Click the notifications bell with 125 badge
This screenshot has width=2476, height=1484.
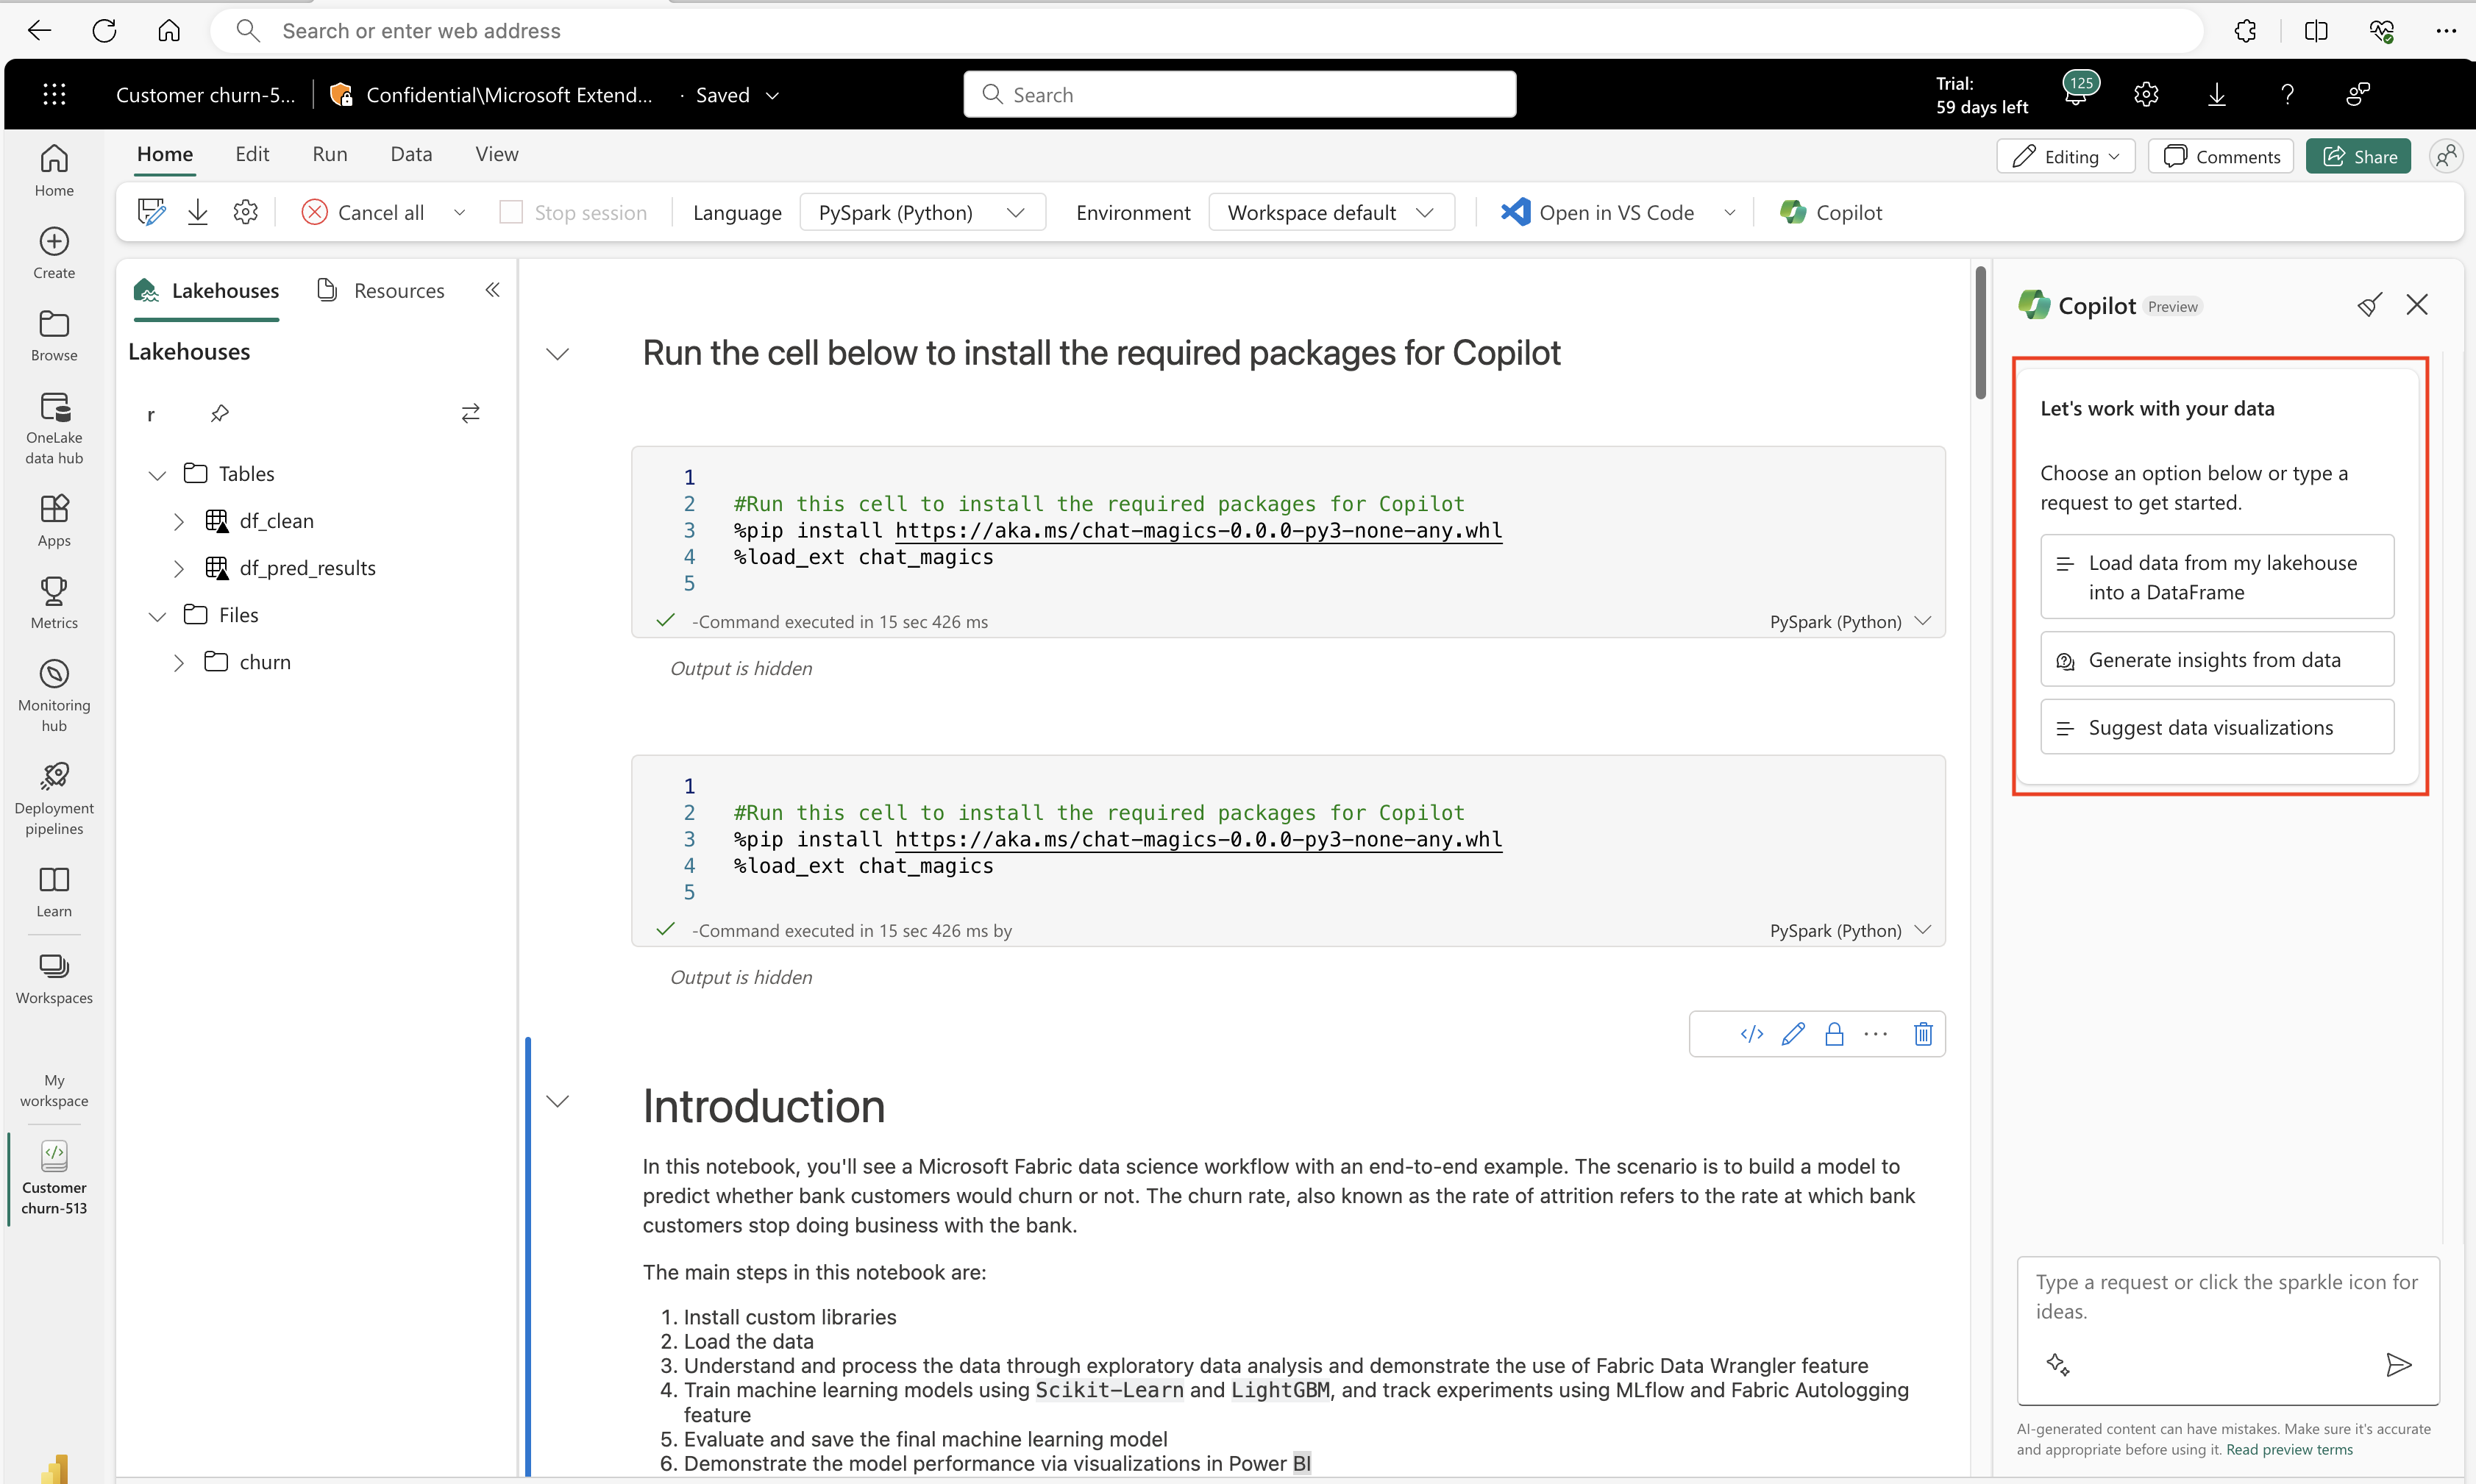coord(2079,91)
